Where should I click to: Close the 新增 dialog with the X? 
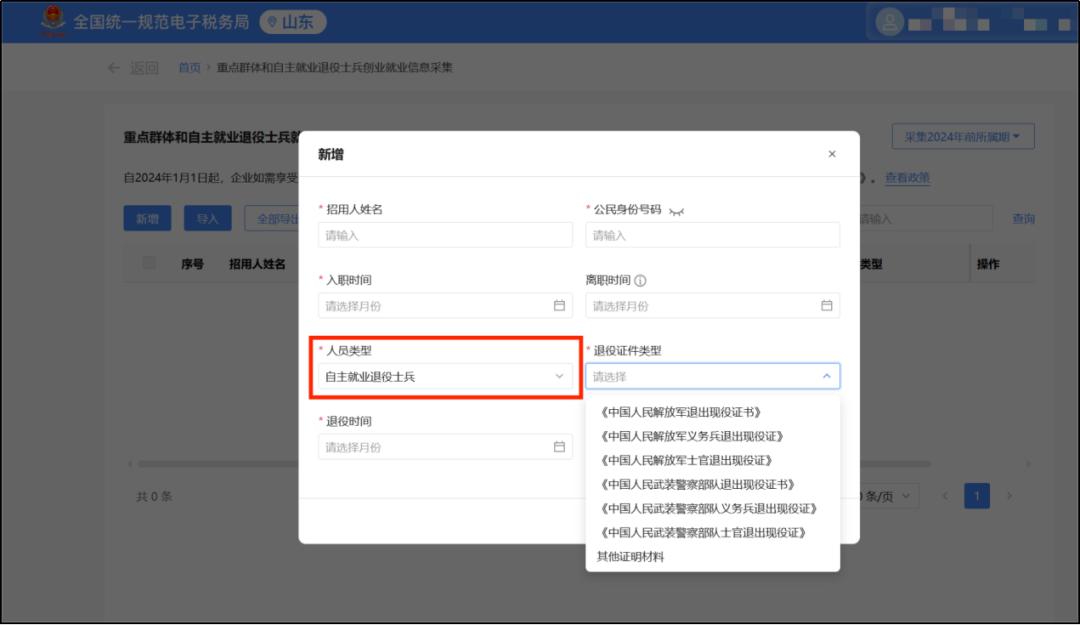click(x=832, y=155)
